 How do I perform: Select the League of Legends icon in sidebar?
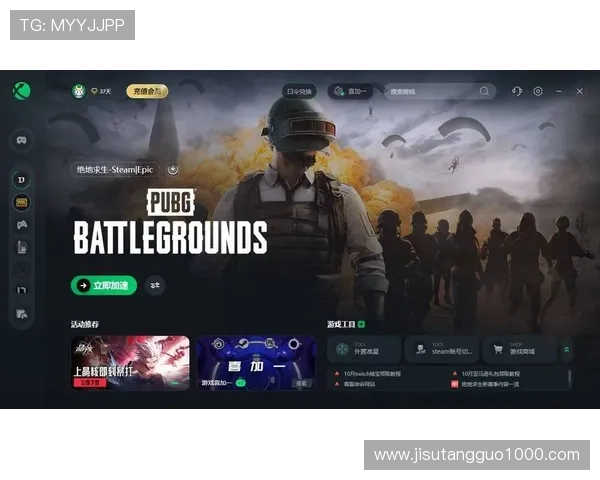[x=22, y=247]
